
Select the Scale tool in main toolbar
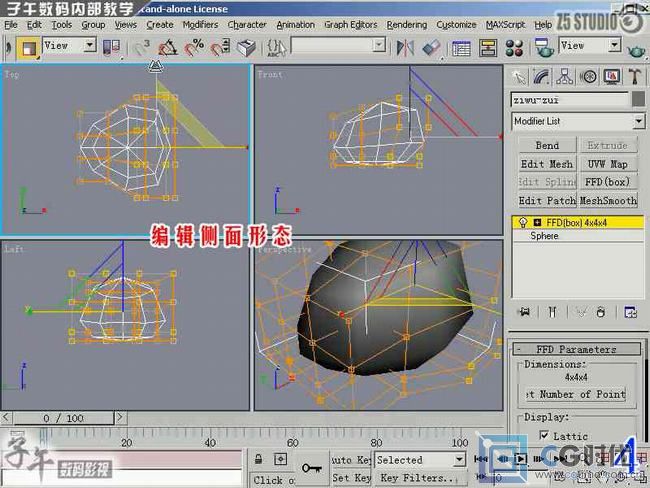(28, 48)
